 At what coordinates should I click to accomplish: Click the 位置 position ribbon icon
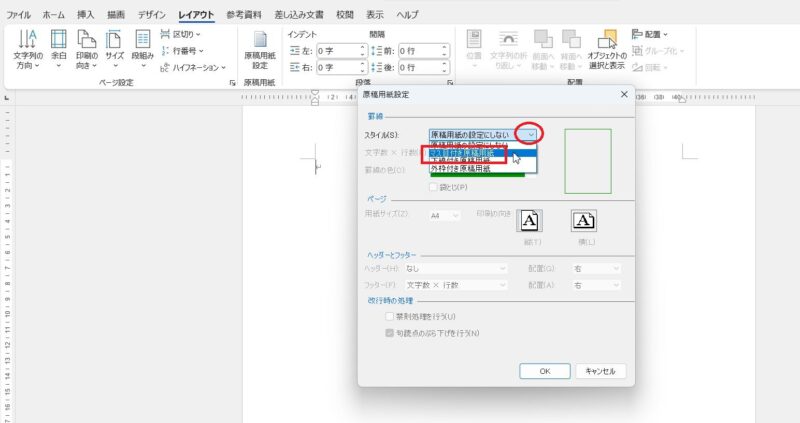474,49
